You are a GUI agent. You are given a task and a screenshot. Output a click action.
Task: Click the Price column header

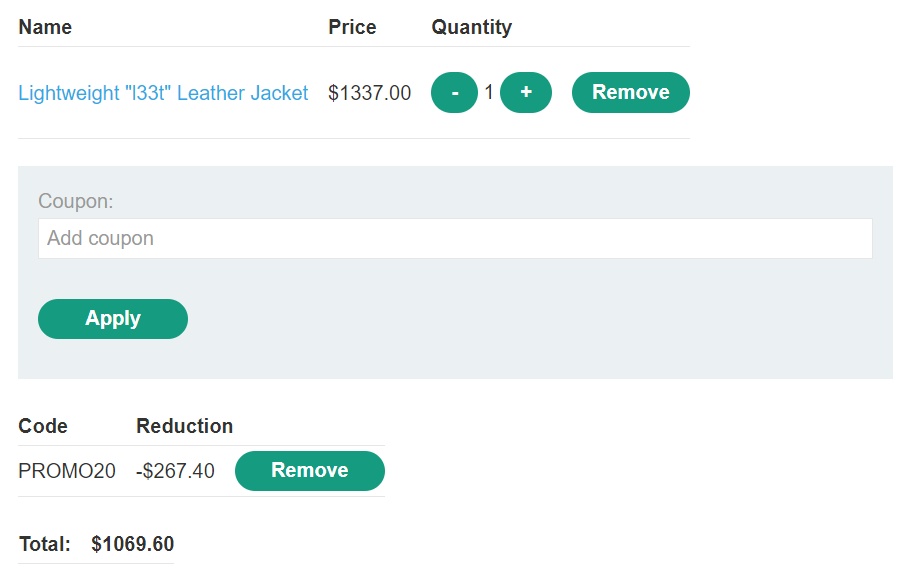[x=352, y=27]
